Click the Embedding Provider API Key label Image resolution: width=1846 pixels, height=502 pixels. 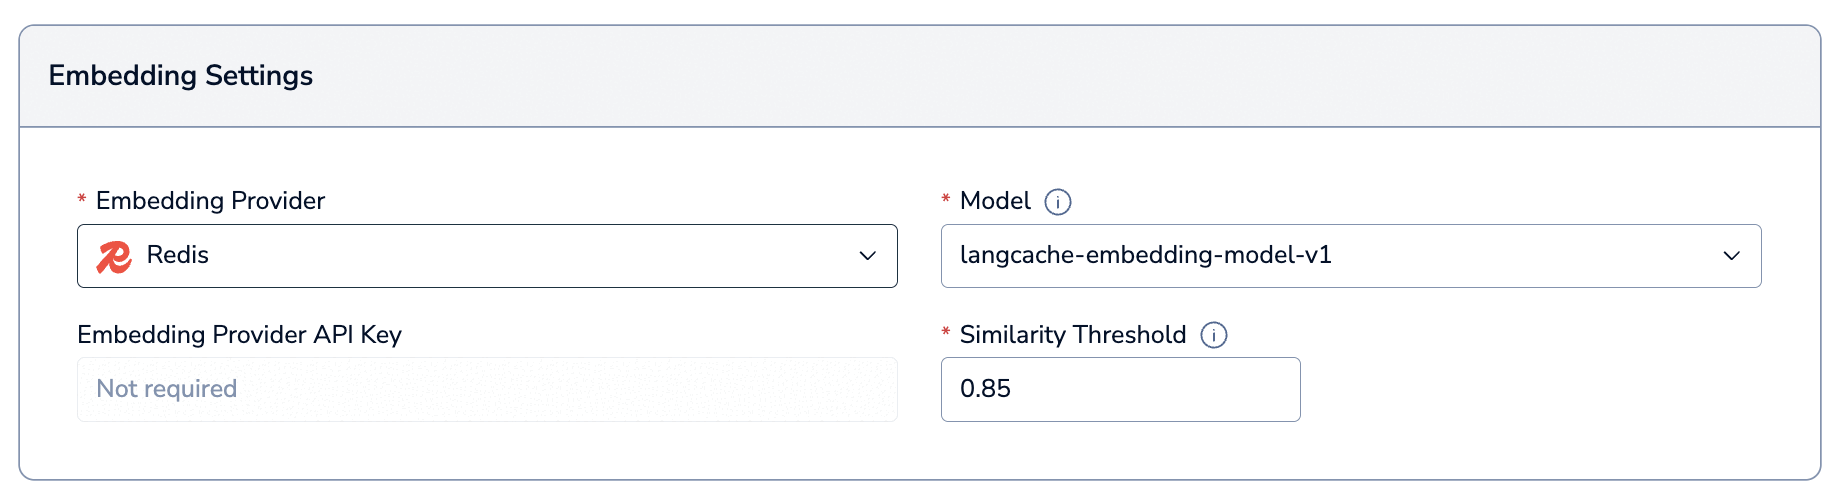pyautogui.click(x=239, y=335)
